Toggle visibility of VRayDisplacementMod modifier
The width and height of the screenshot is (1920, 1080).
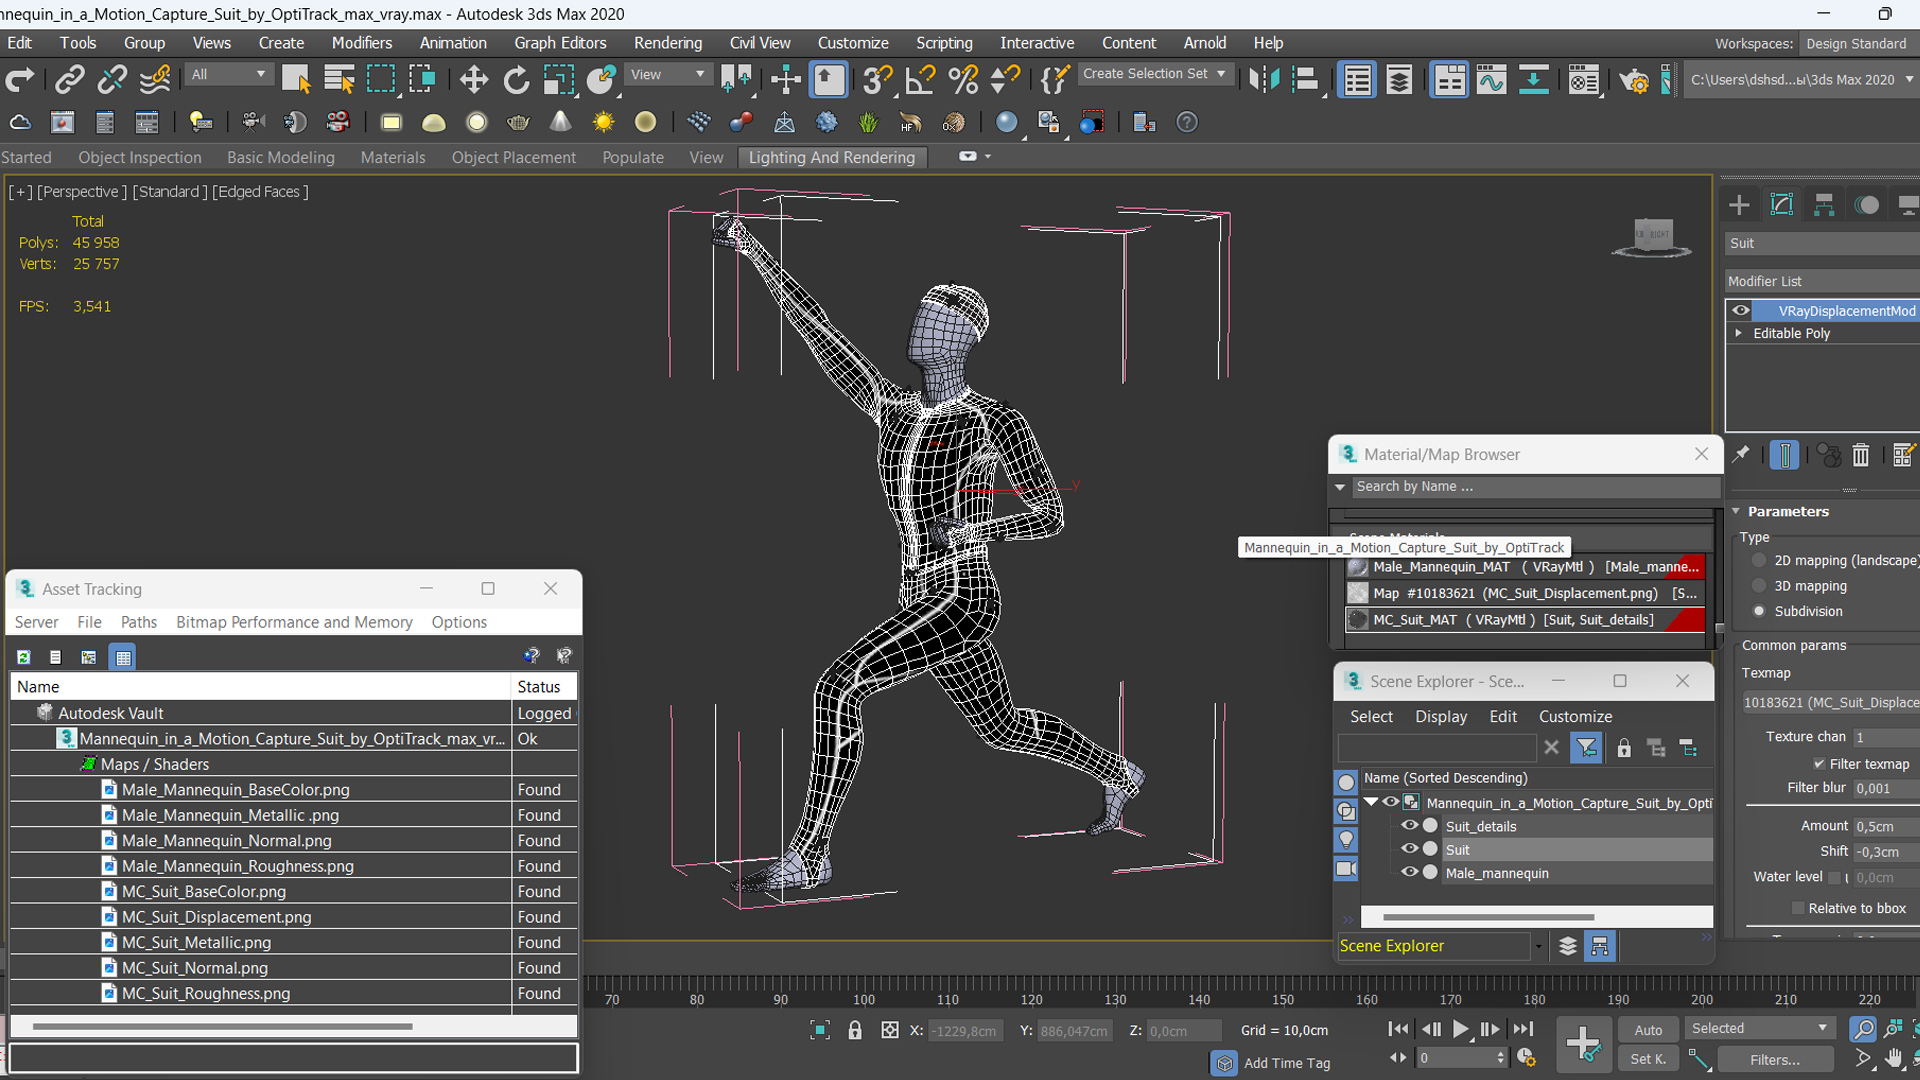pyautogui.click(x=1741, y=311)
